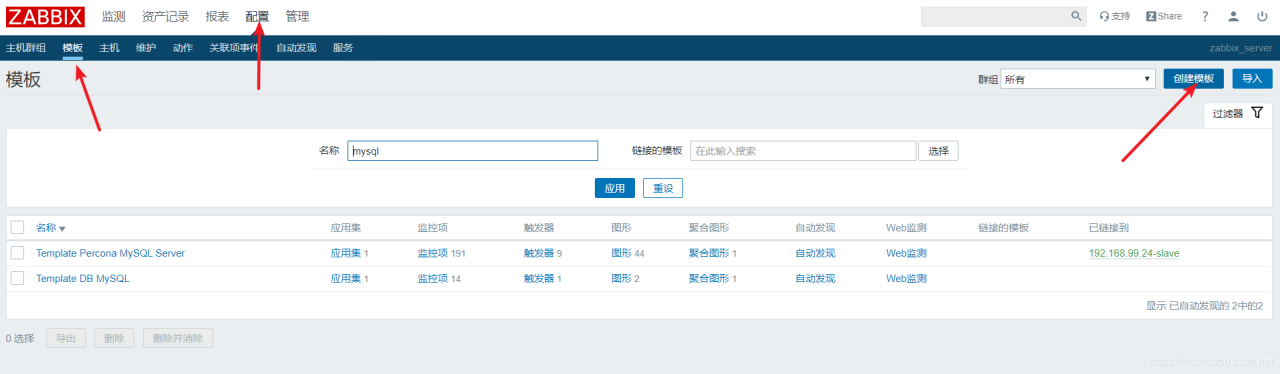
Task: Switch to the 动作 submenu
Action: tap(182, 48)
